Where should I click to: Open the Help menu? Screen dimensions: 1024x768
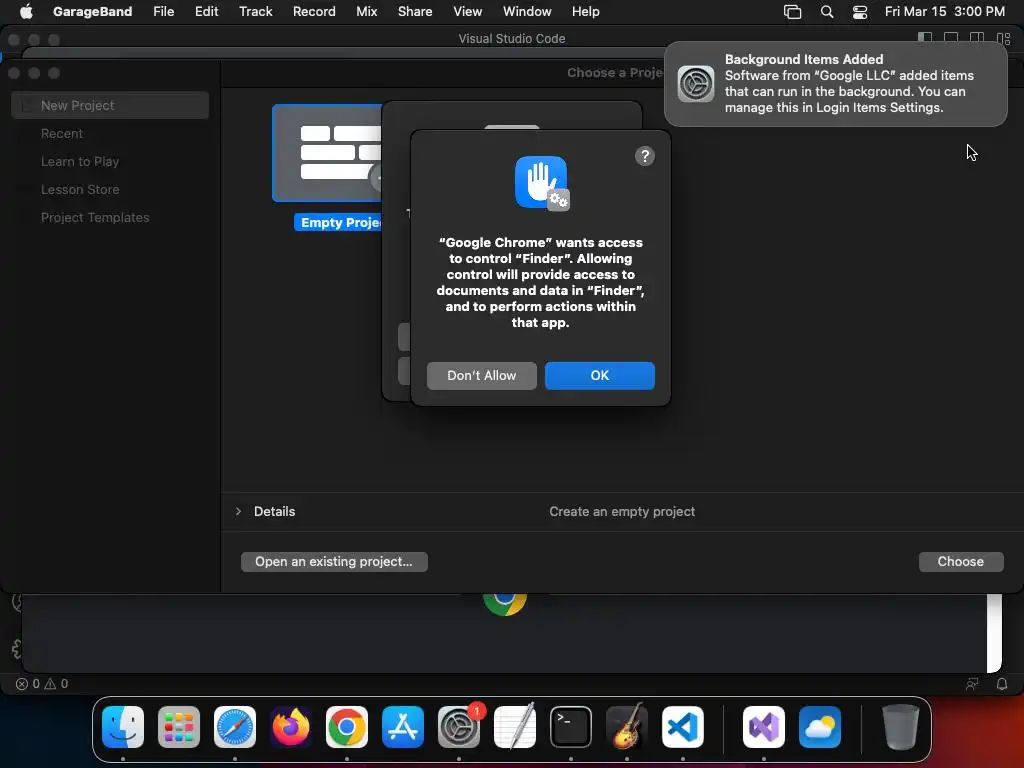585,11
